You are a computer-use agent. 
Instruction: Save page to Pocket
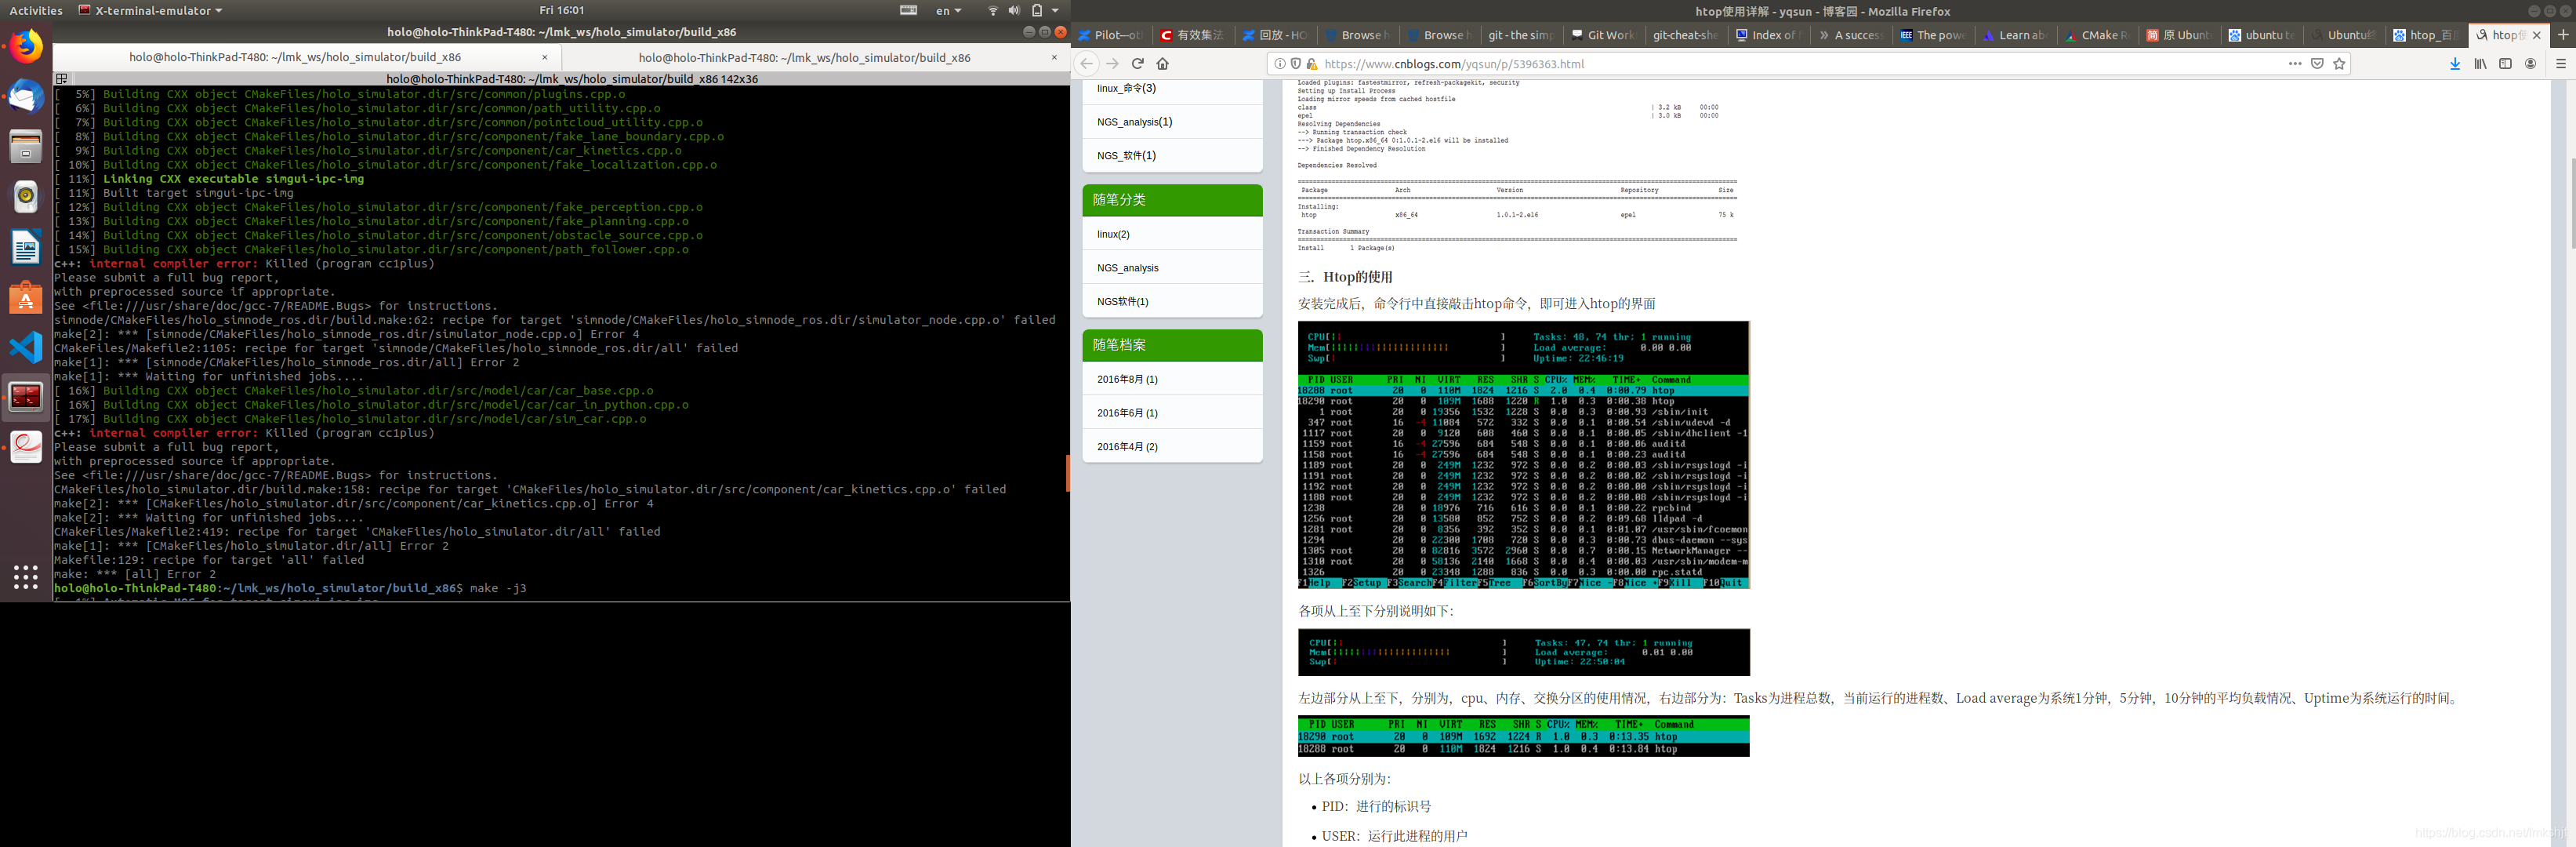(2317, 63)
